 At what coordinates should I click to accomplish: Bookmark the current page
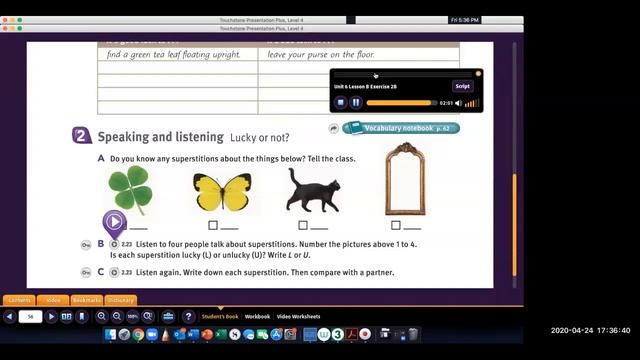(x=82, y=316)
